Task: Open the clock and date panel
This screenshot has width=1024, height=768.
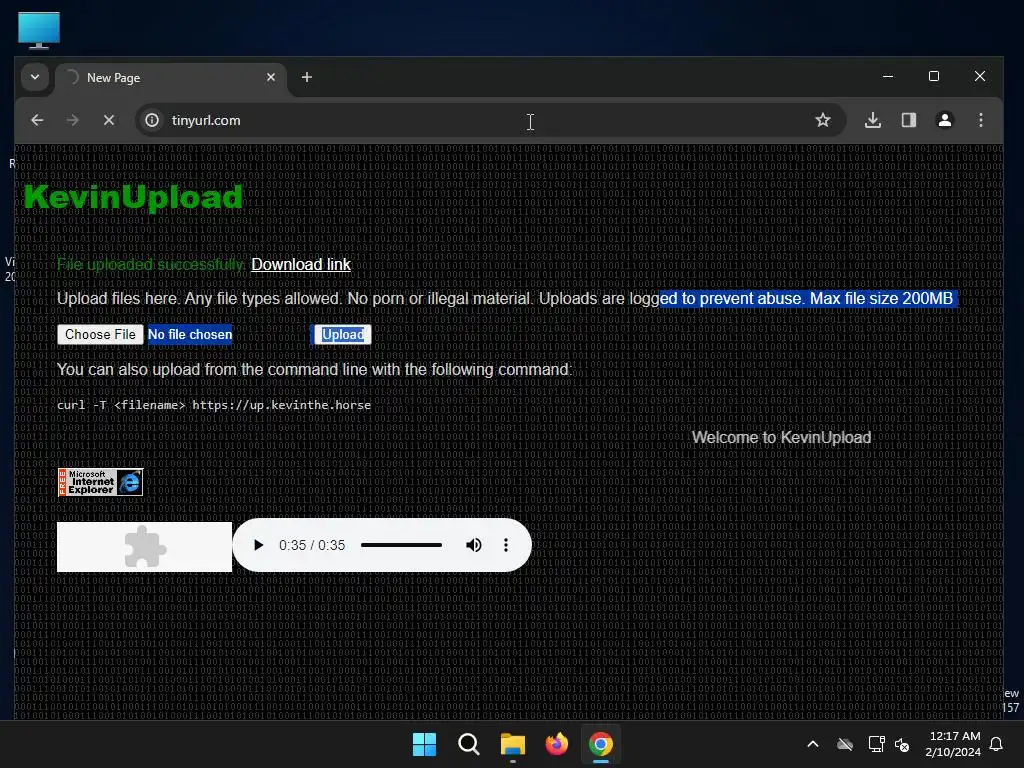Action: click(953, 744)
